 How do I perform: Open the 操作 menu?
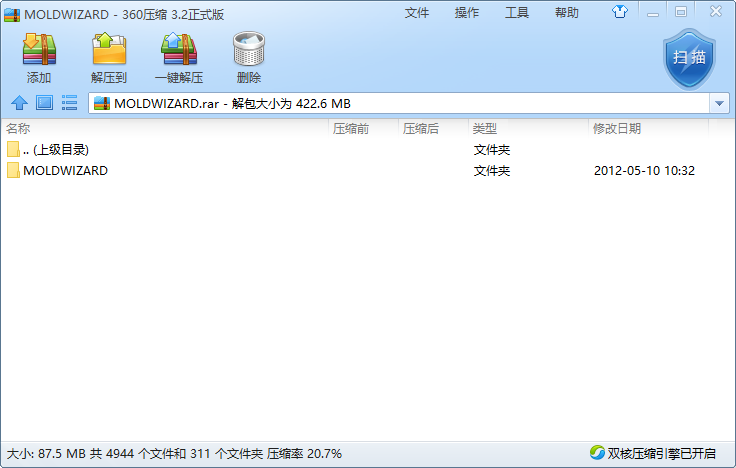click(x=467, y=13)
